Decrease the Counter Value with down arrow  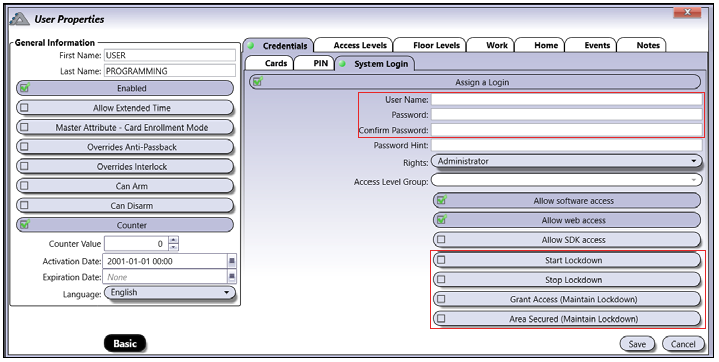click(x=173, y=247)
